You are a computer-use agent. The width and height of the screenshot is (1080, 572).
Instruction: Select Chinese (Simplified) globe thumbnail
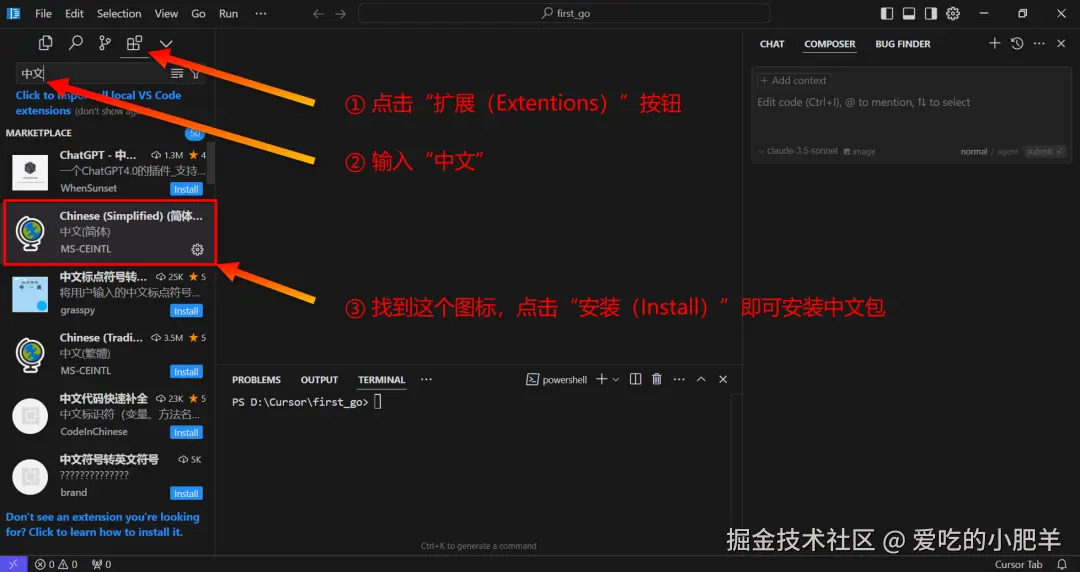pyautogui.click(x=30, y=233)
